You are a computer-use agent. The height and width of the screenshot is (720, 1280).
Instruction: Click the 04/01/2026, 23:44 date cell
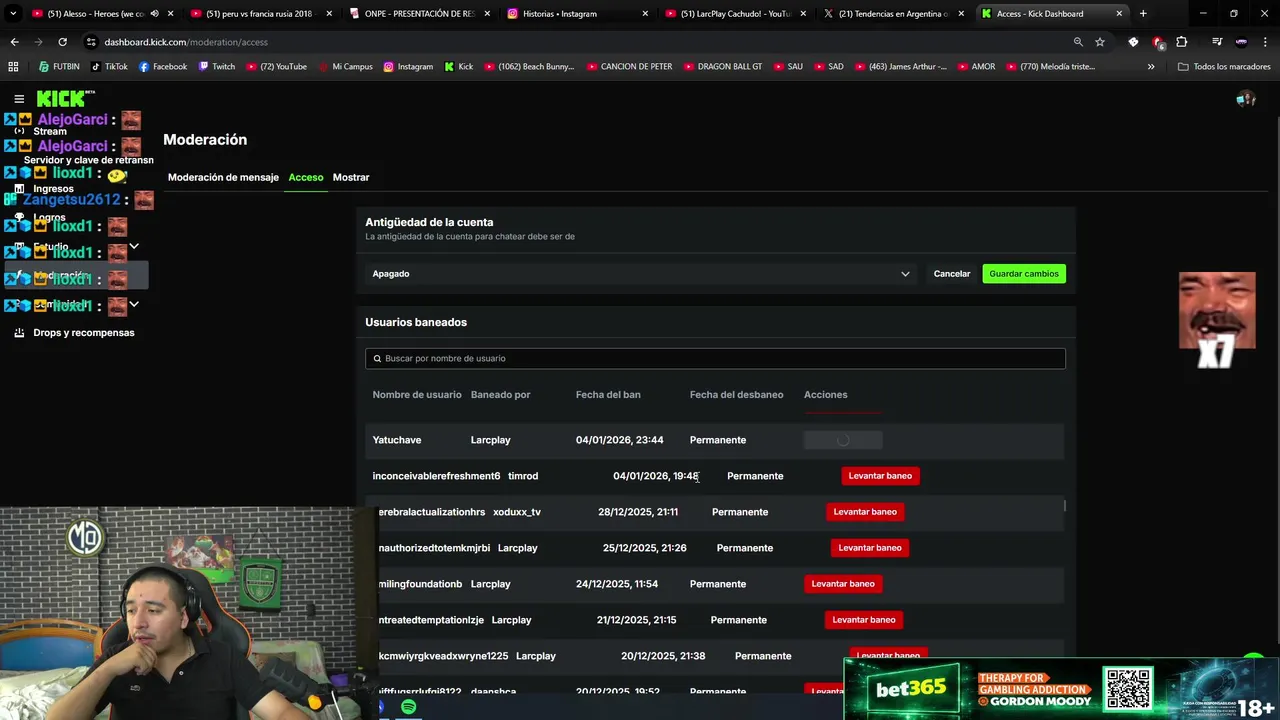(x=620, y=440)
